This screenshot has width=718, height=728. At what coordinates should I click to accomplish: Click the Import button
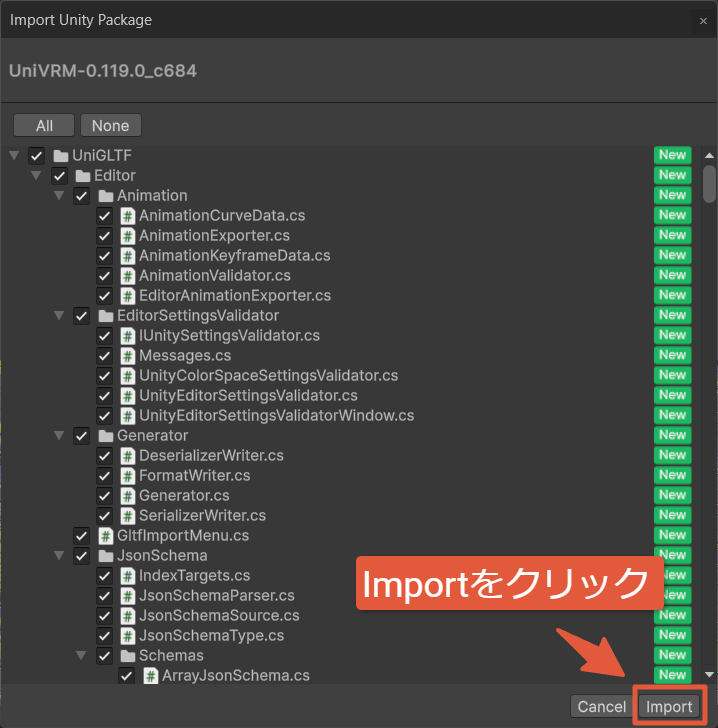[669, 707]
